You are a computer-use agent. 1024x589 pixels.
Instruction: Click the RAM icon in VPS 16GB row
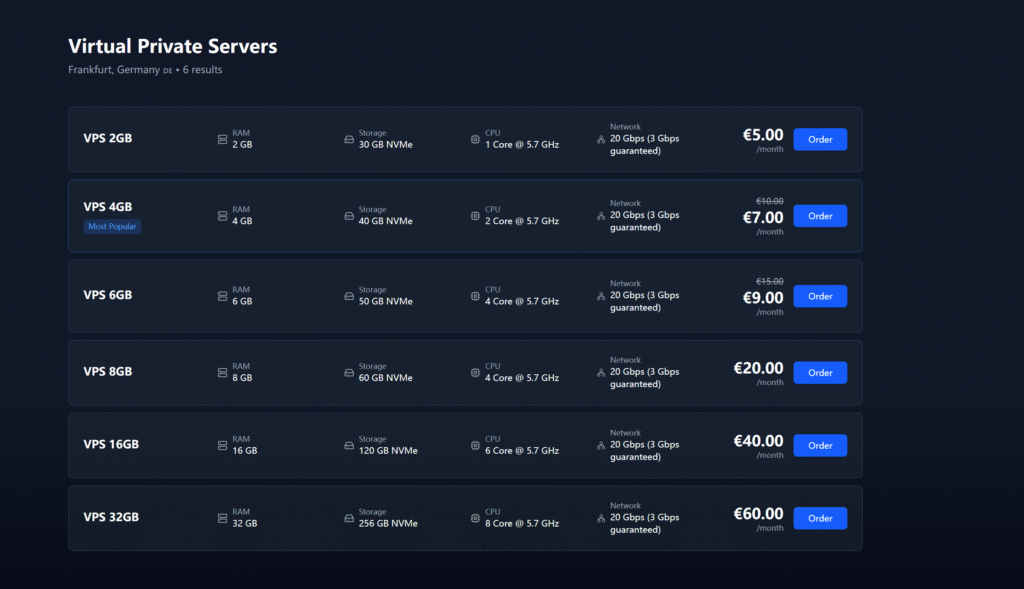[222, 445]
